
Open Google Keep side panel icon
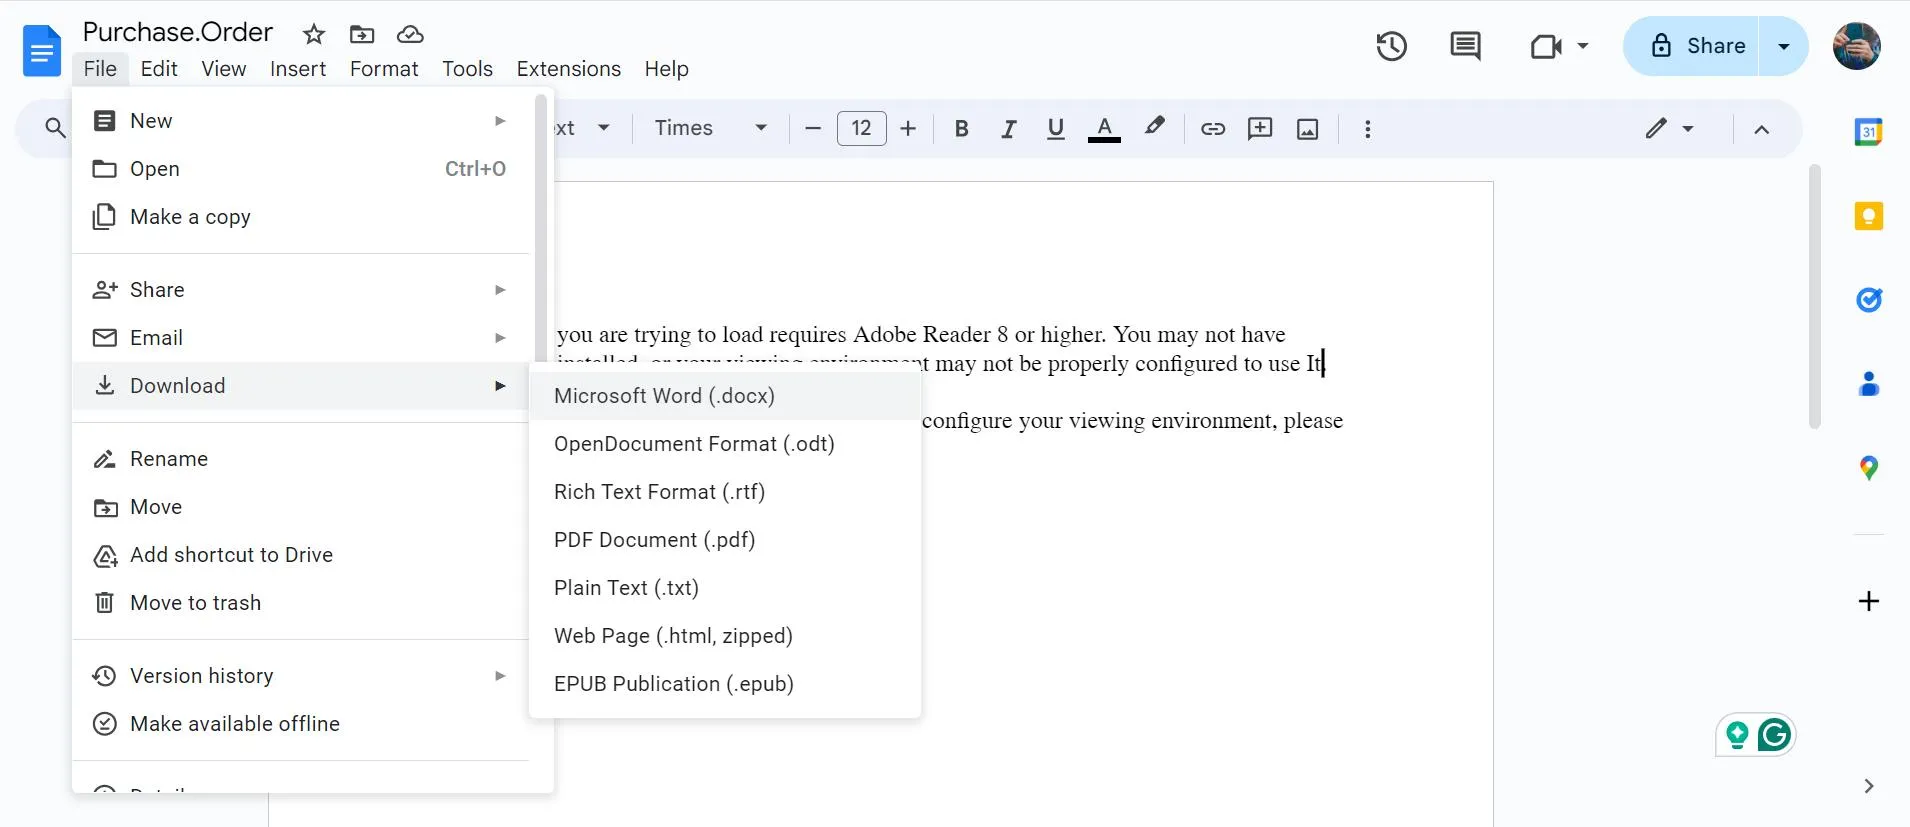pyautogui.click(x=1868, y=216)
